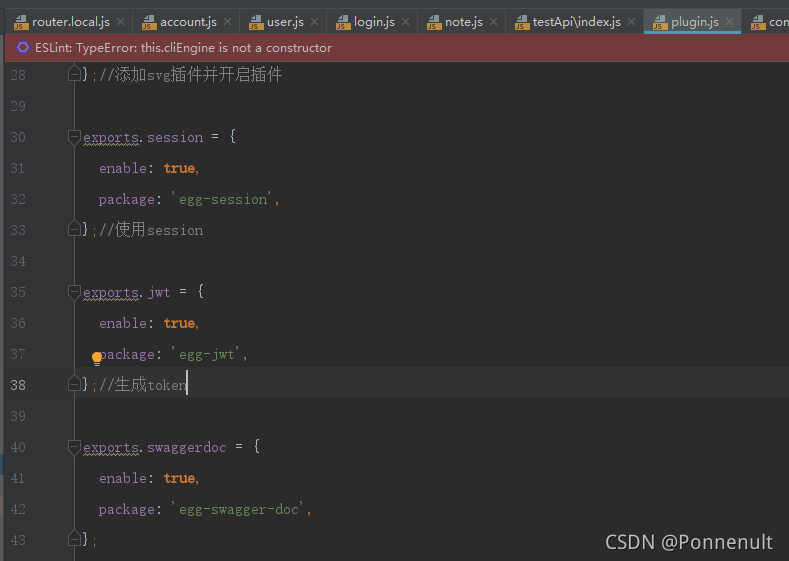789x561 pixels.
Task: Open the testApi\index.js tab
Action: click(x=576, y=22)
